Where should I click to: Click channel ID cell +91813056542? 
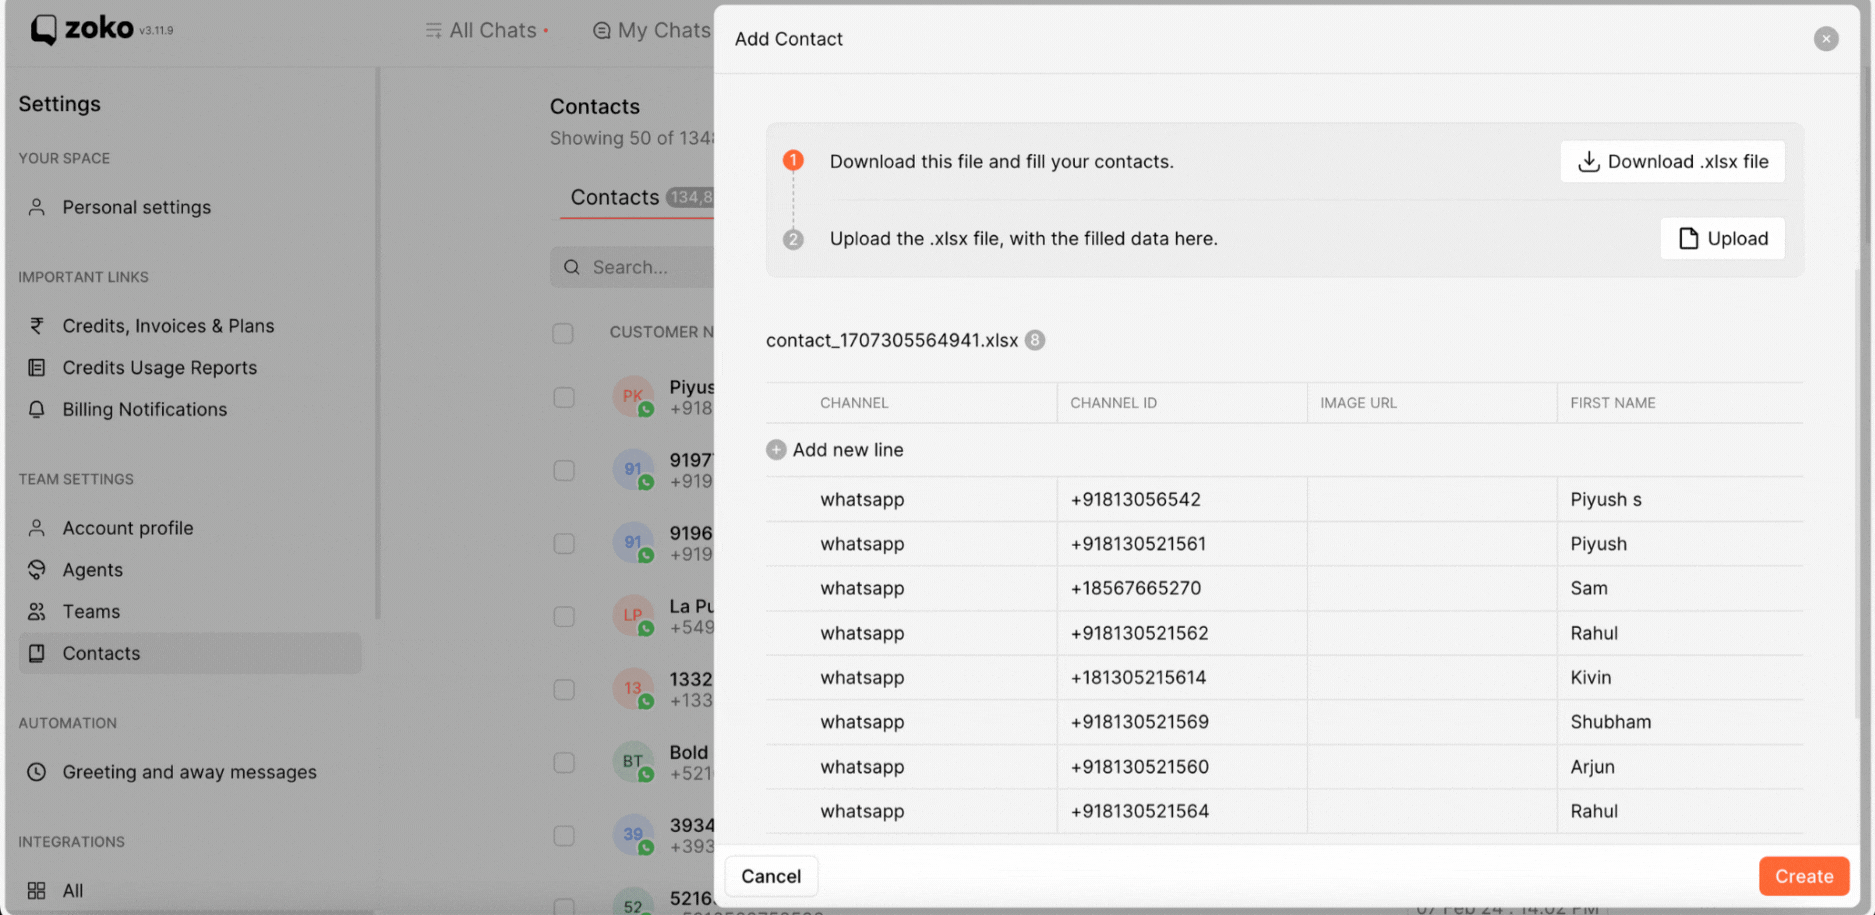pyautogui.click(x=1182, y=499)
